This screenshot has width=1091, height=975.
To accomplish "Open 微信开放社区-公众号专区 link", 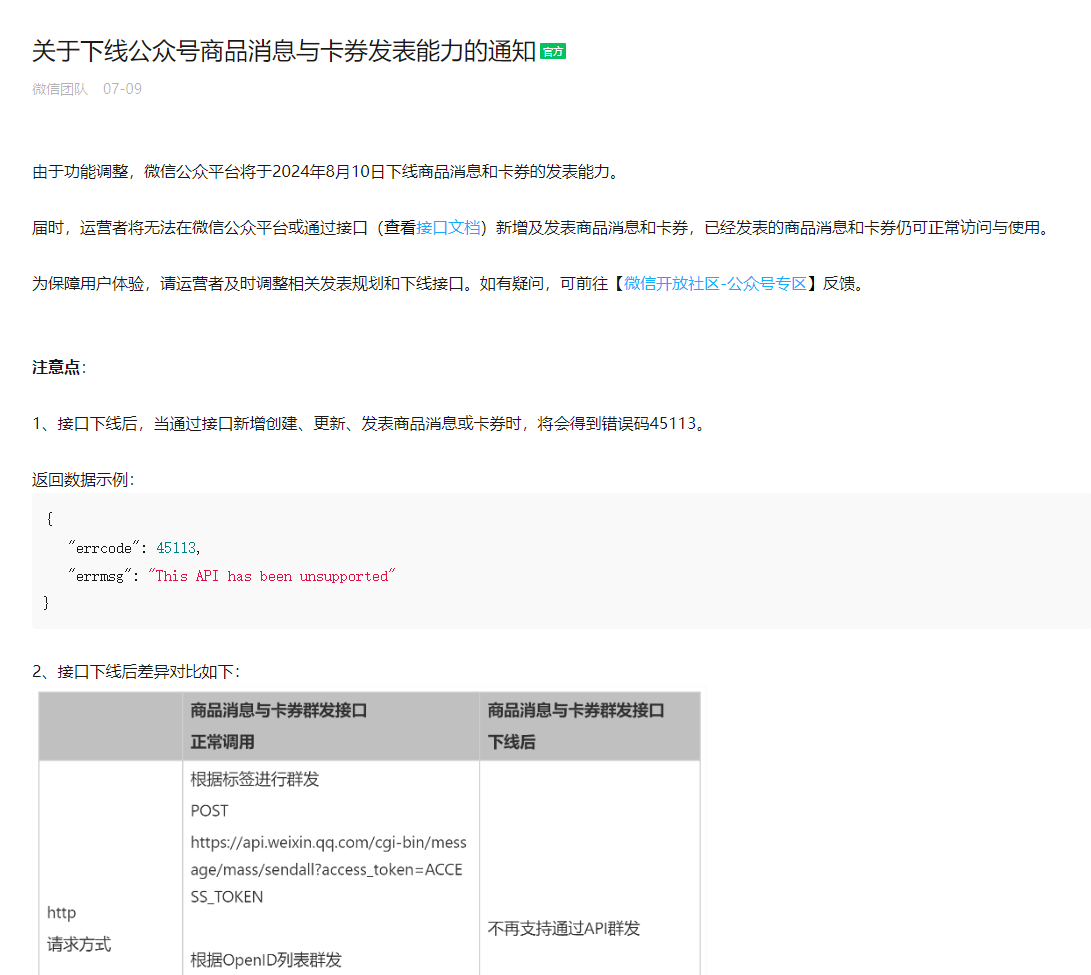I will coord(715,284).
